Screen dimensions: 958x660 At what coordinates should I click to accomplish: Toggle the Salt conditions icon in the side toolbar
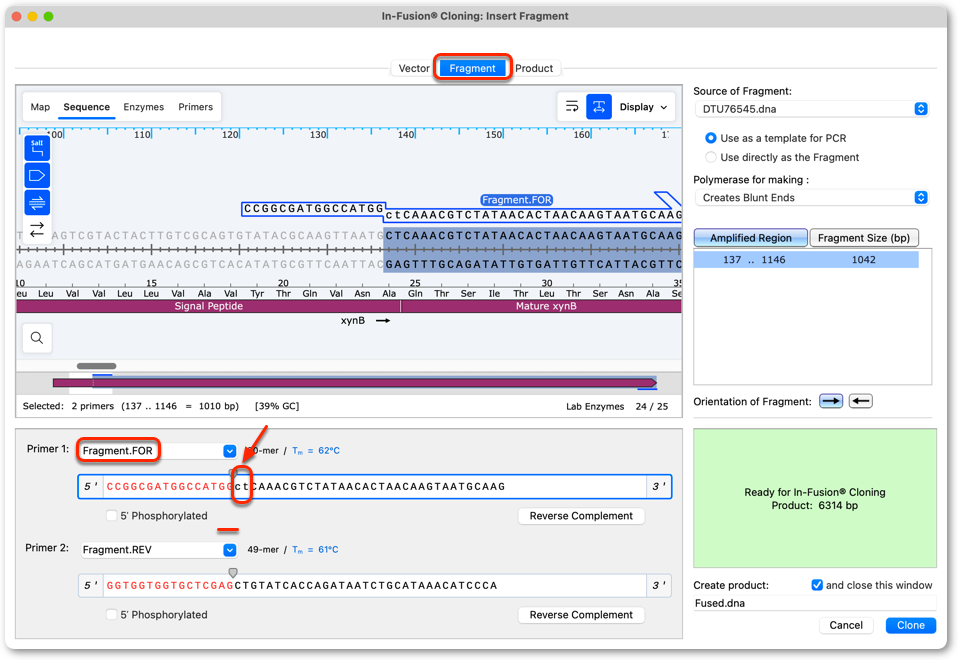coord(37,148)
